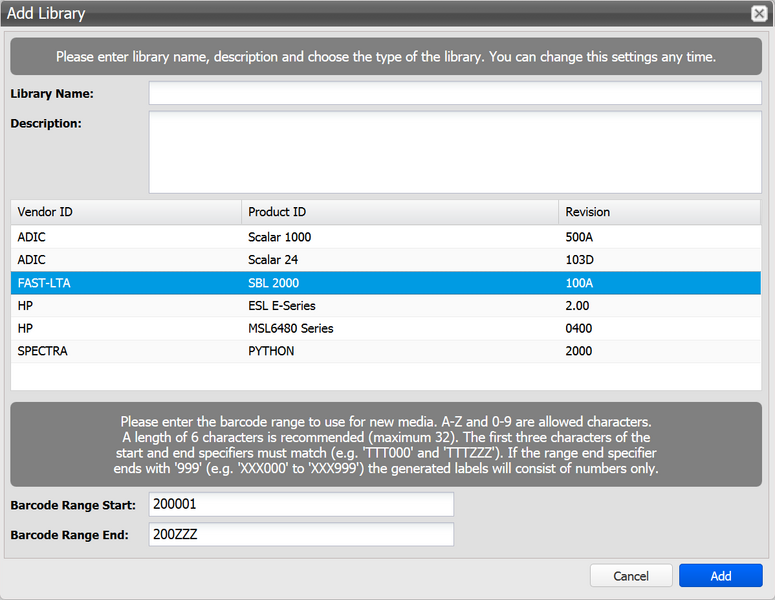Sort list by Product ID column
775x600 pixels.
[400, 212]
